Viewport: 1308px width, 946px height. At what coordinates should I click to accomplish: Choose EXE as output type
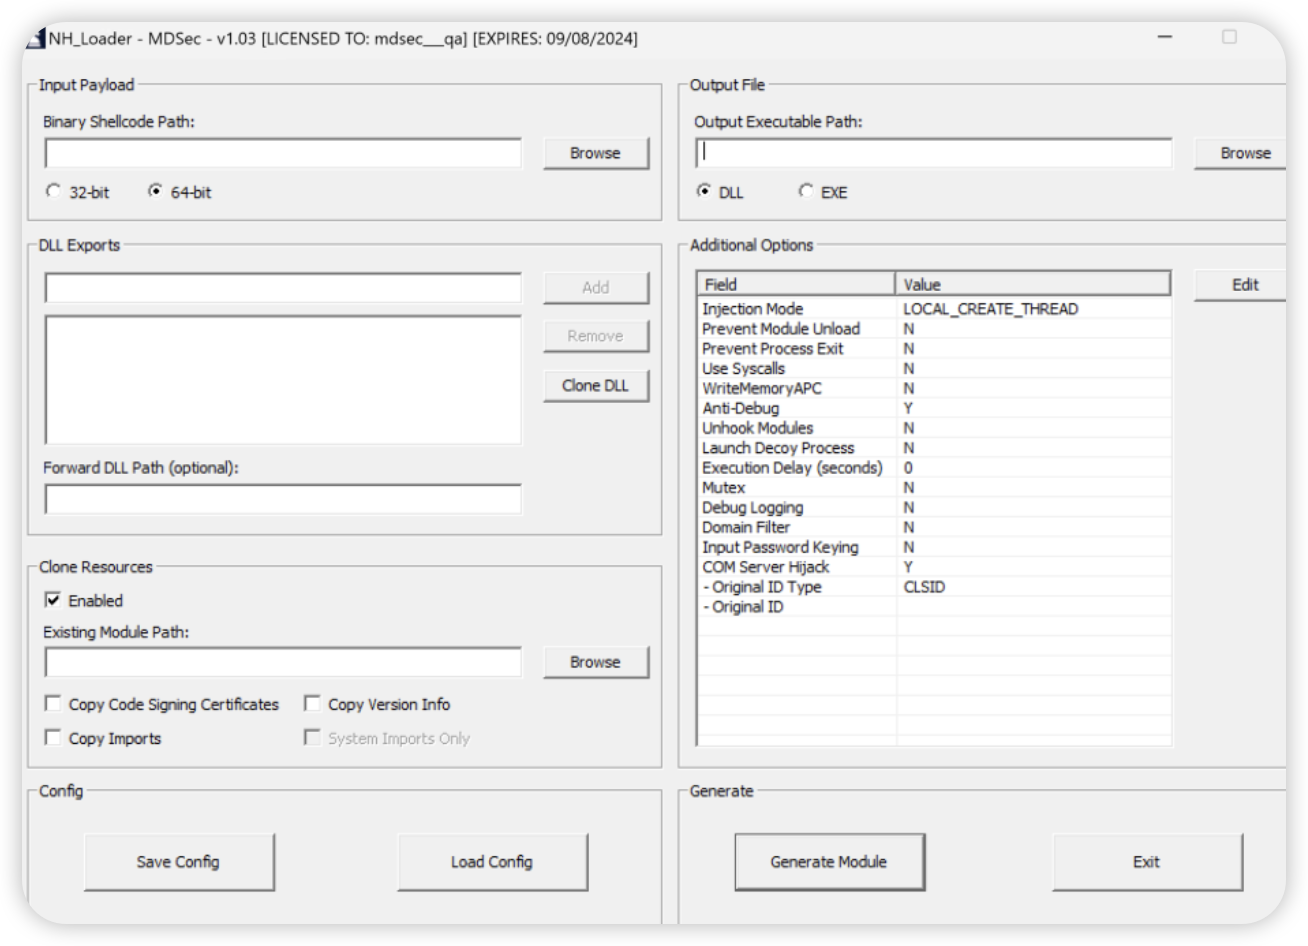[x=806, y=192]
